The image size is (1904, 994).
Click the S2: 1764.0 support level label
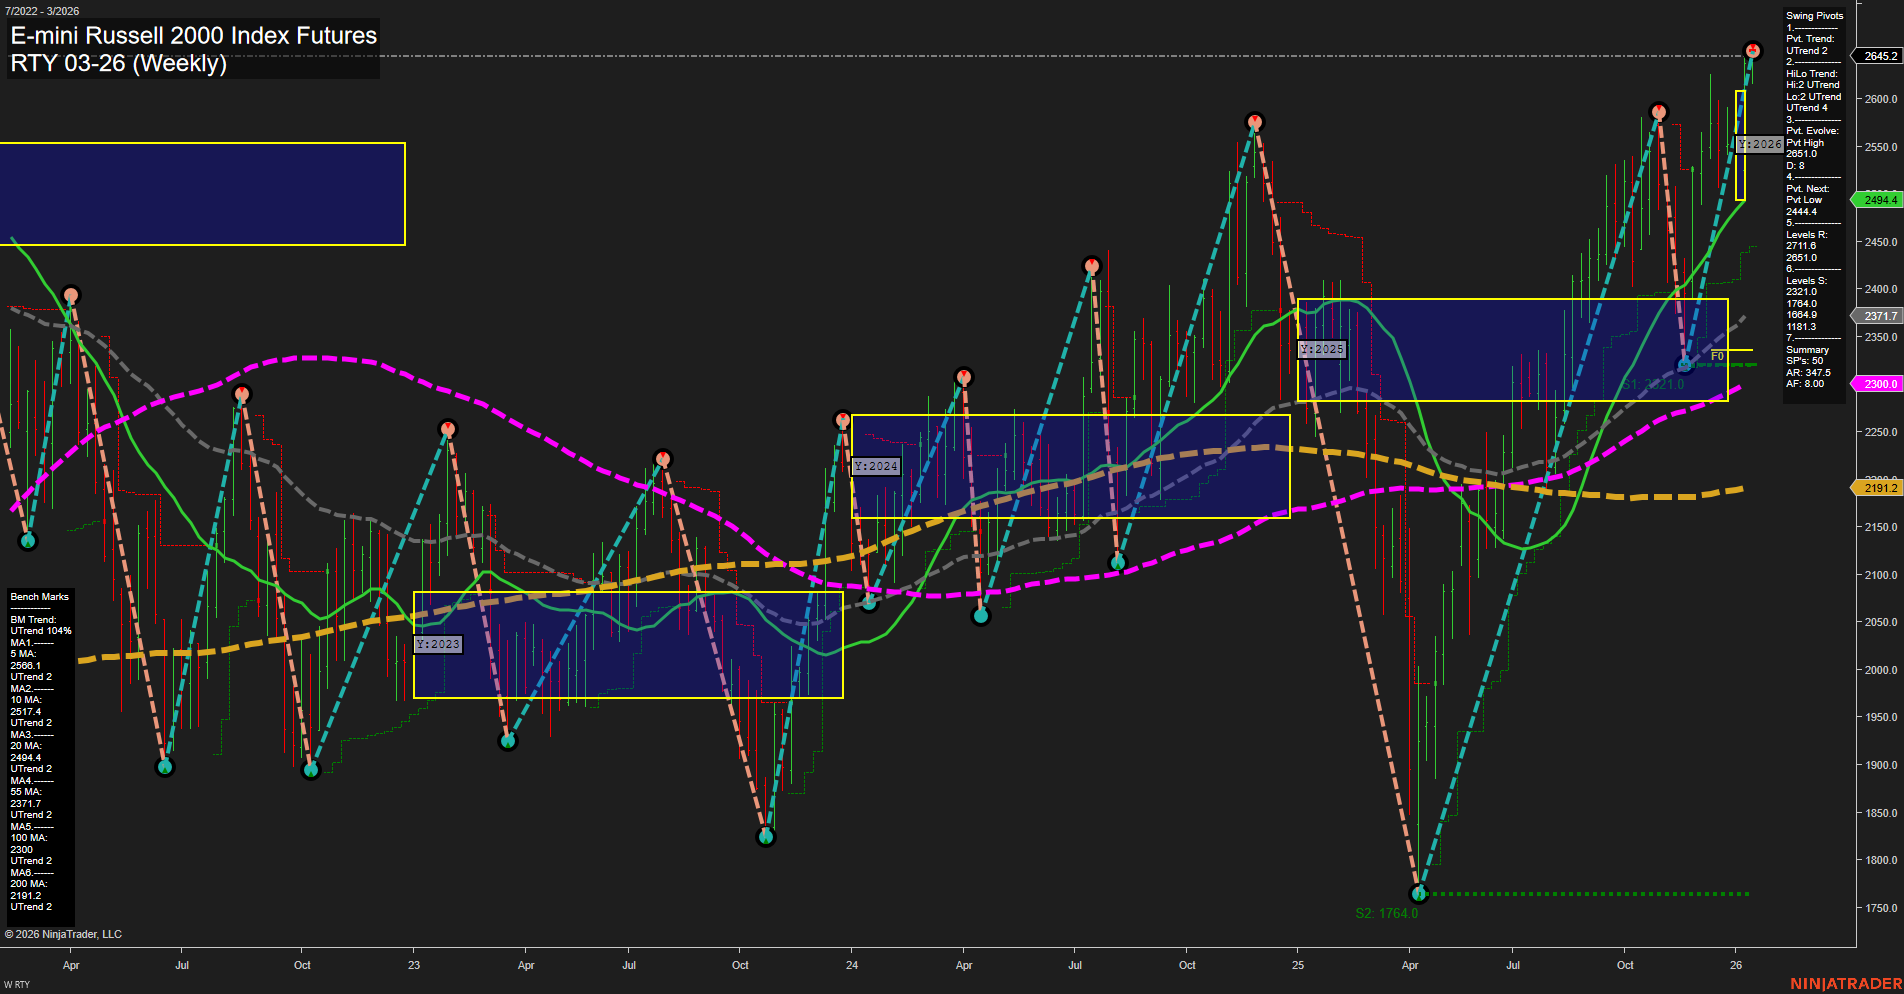1387,912
